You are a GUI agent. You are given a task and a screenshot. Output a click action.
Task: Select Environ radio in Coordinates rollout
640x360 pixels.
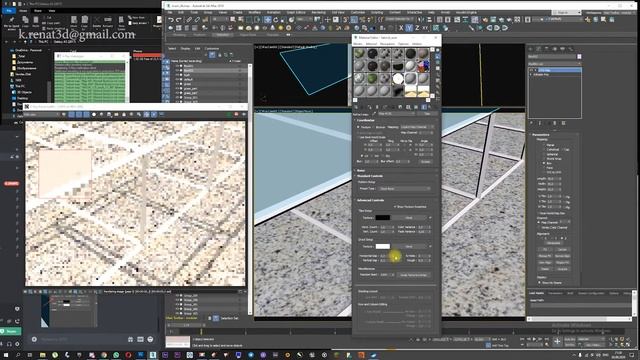(373, 127)
